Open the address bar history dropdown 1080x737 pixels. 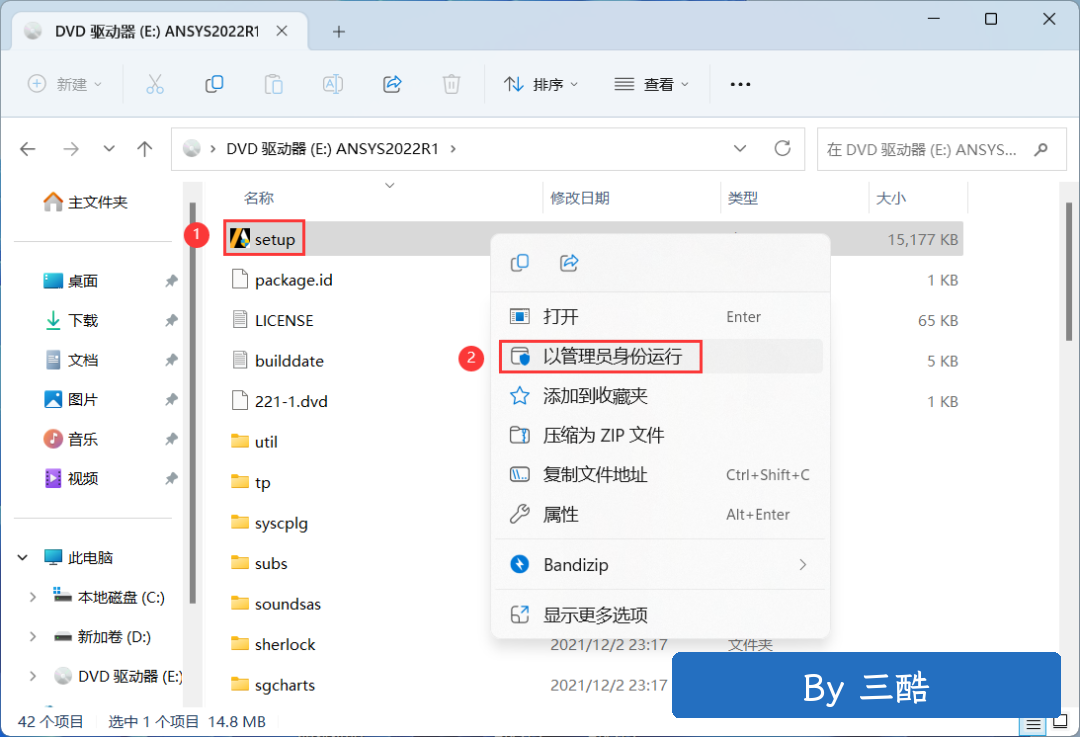(x=740, y=149)
